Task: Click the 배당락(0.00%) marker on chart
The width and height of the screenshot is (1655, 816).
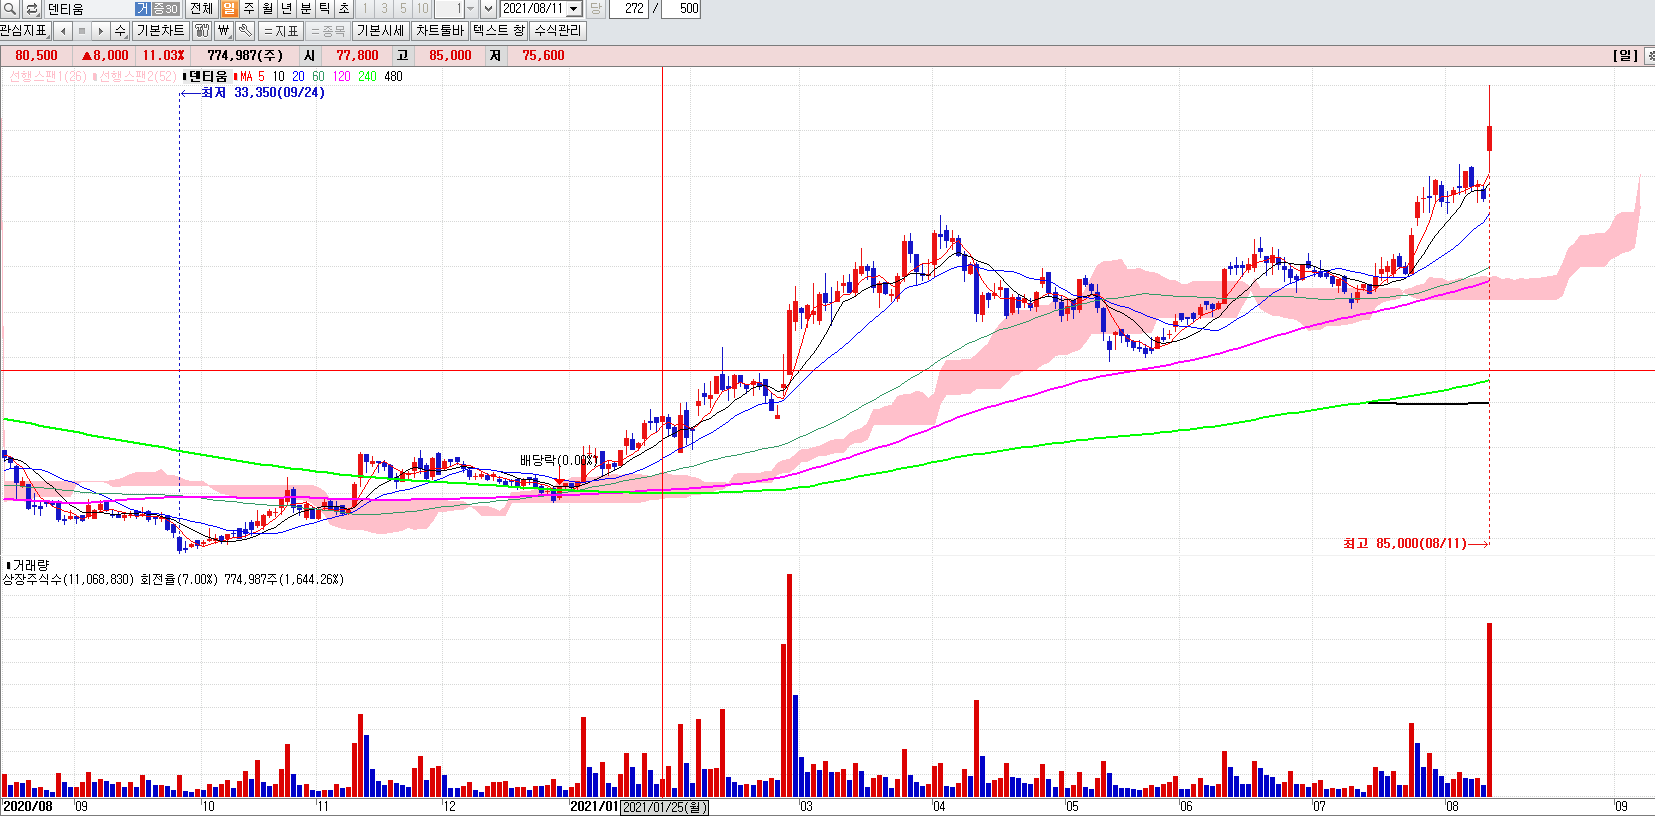Action: coord(559,460)
